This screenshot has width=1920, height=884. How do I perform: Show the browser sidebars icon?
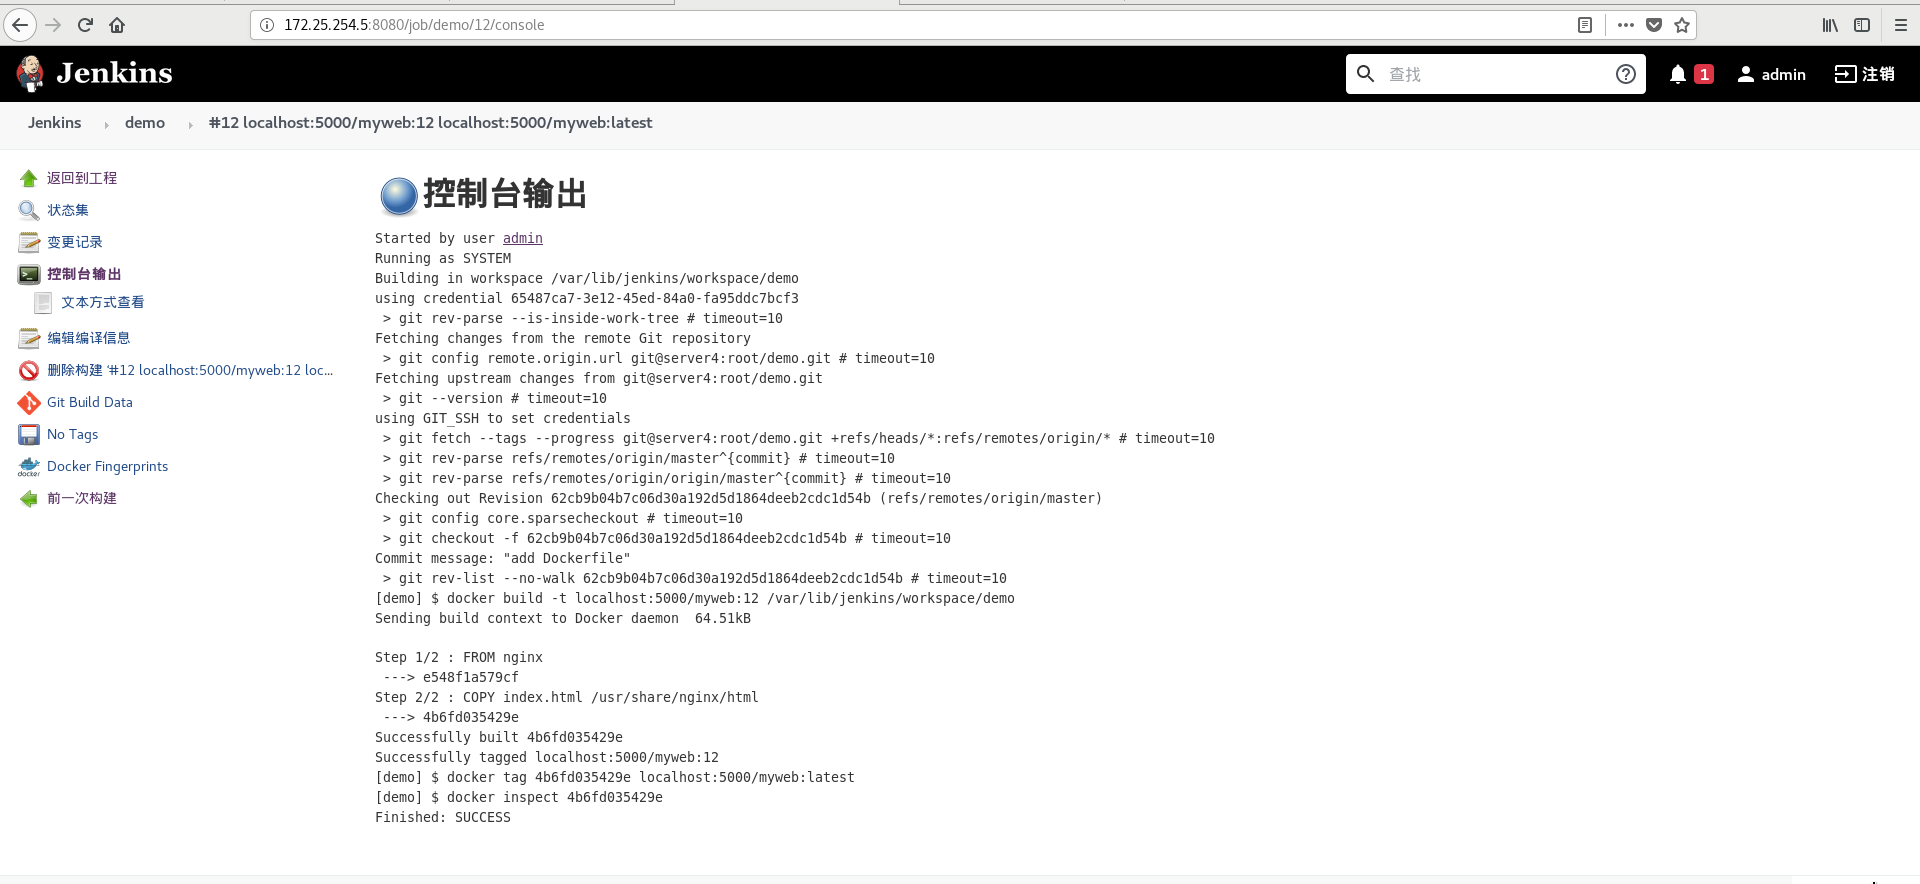1862,25
